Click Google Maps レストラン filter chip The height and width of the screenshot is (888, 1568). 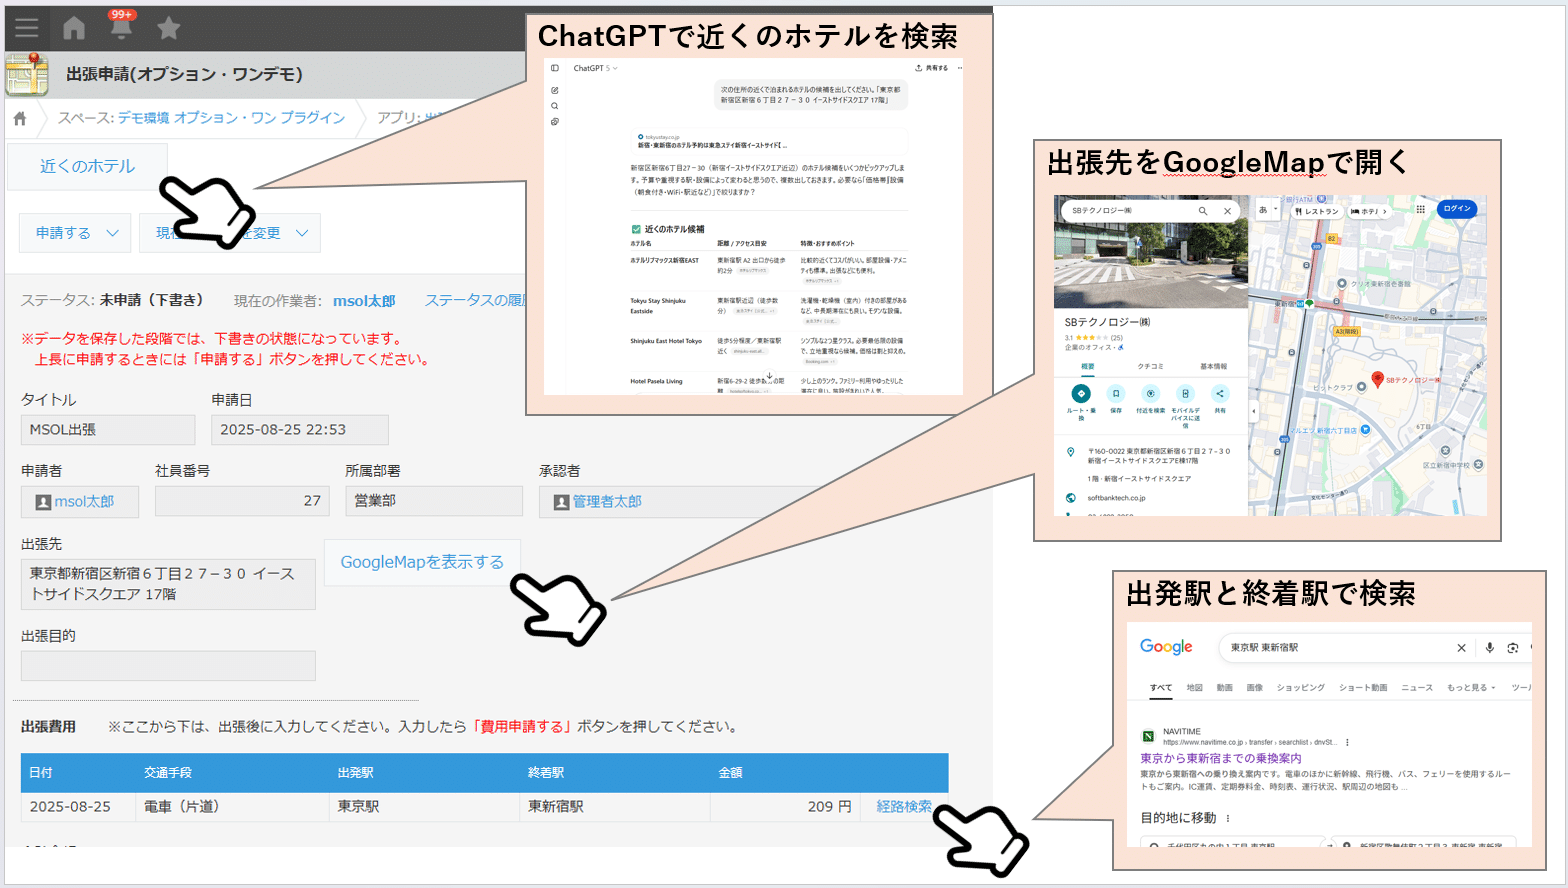1316,211
